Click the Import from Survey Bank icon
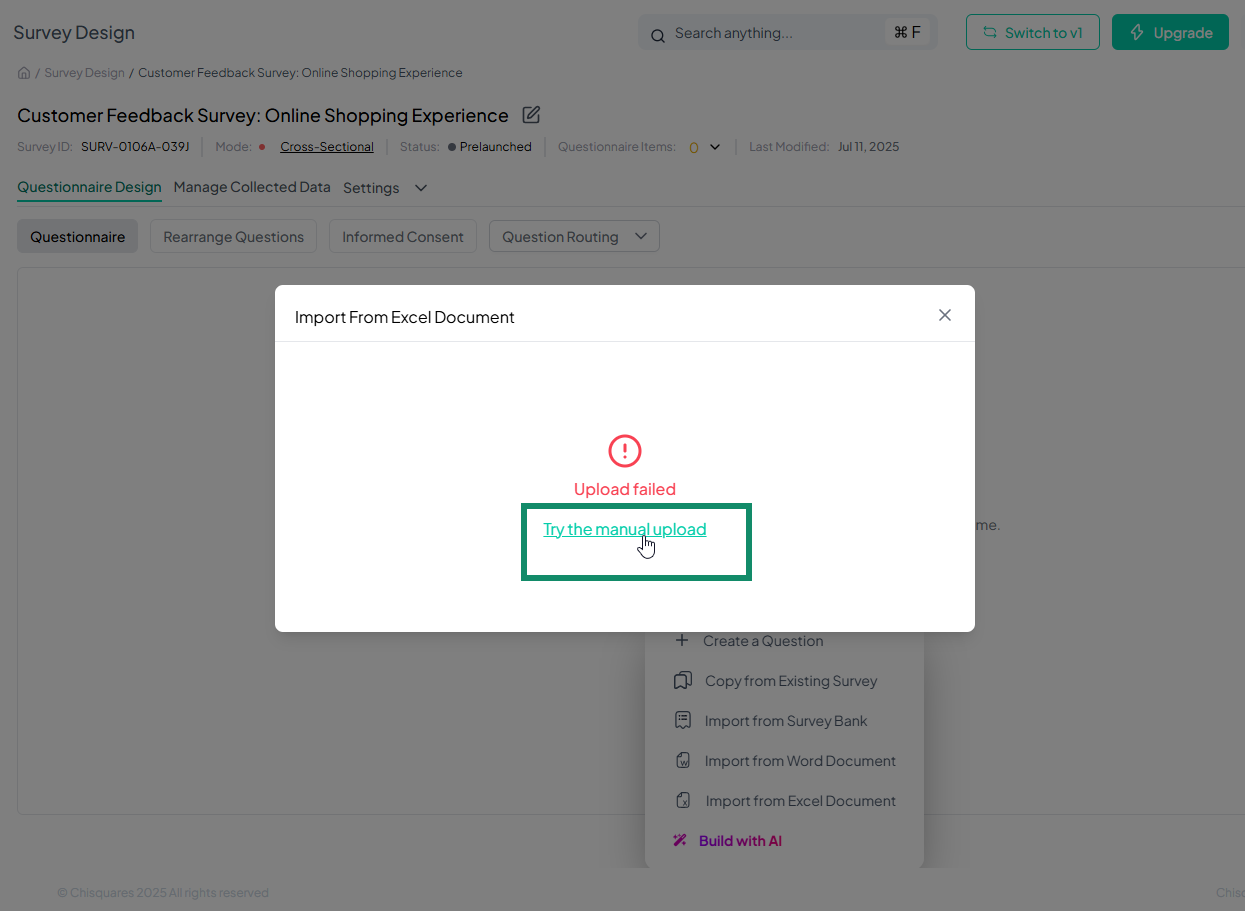 tap(683, 721)
